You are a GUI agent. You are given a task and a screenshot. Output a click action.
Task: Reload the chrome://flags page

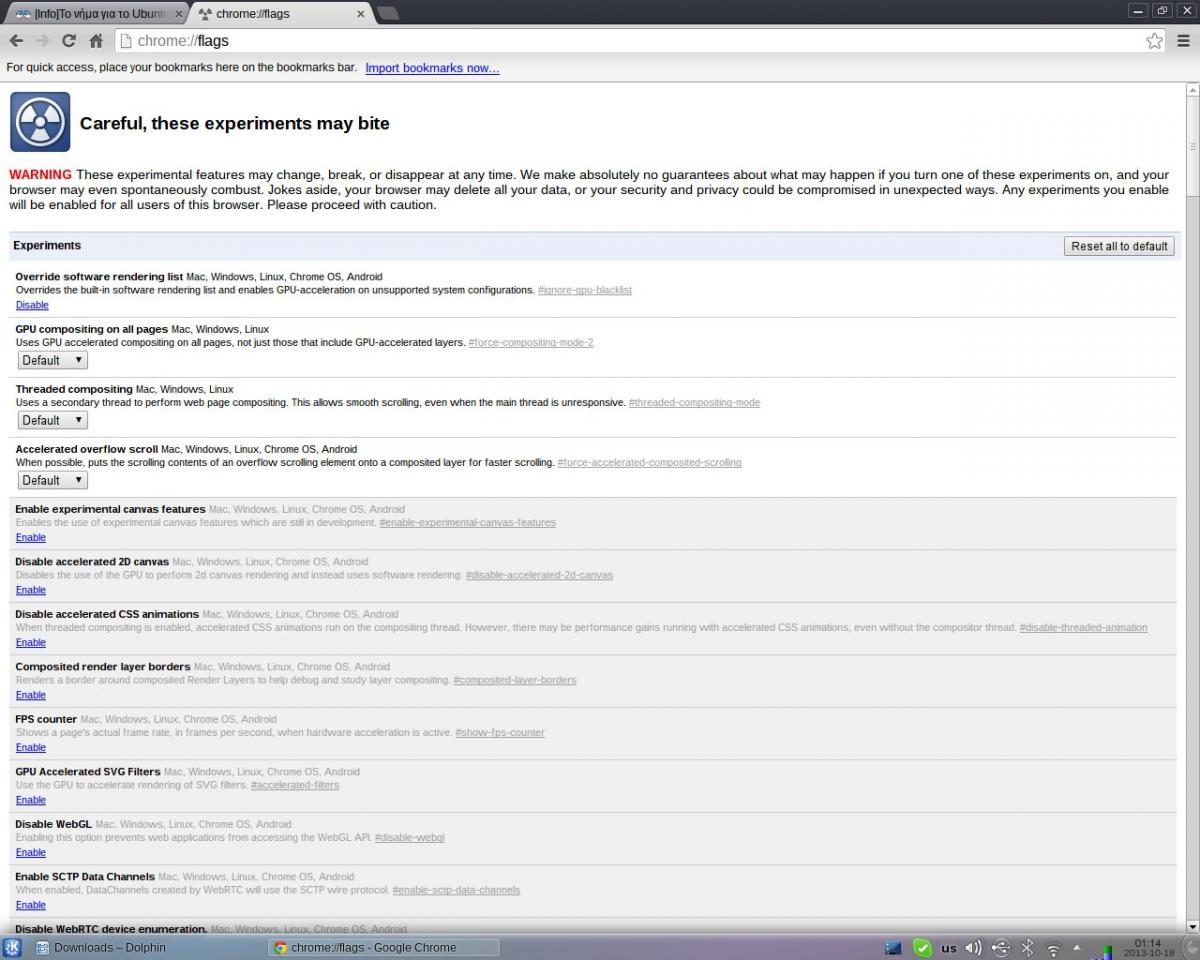click(69, 41)
